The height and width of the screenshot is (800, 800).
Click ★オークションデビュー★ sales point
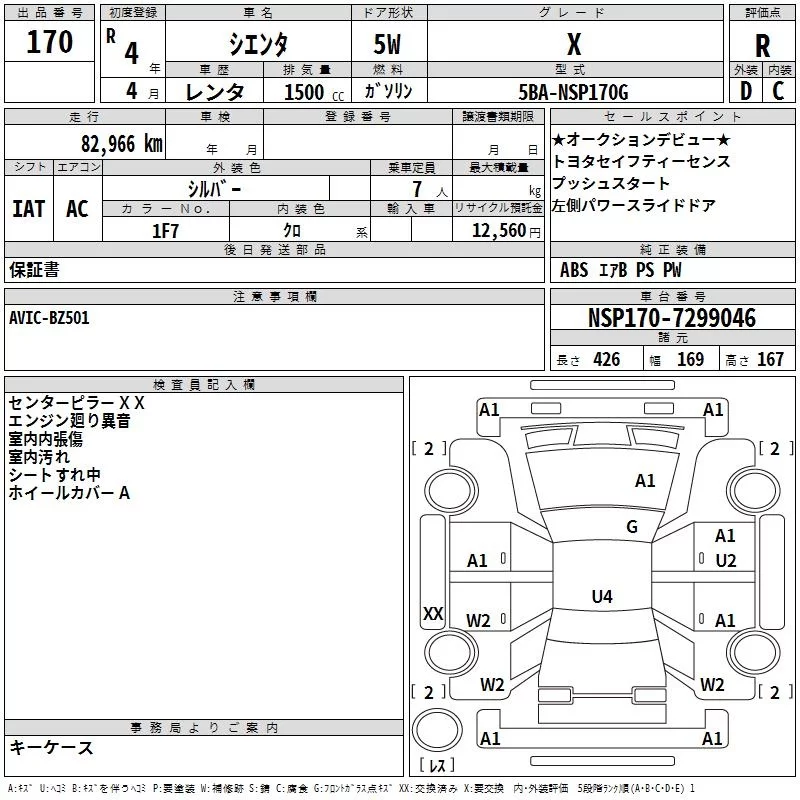641,139
